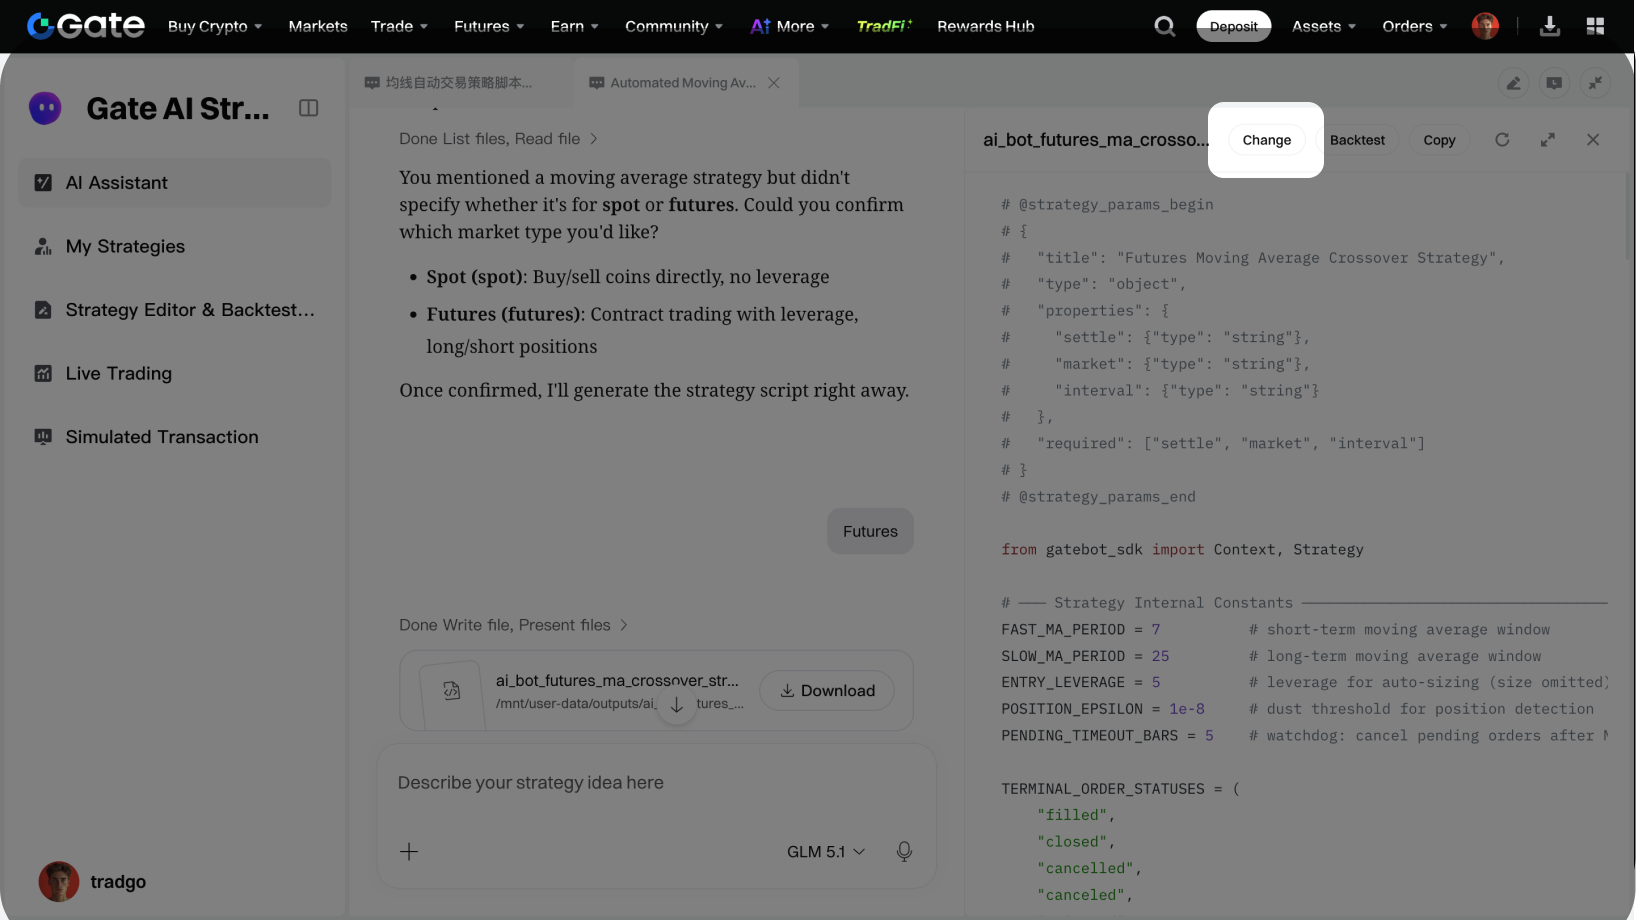
Task: Expand the Orders dropdown
Action: tap(1415, 26)
